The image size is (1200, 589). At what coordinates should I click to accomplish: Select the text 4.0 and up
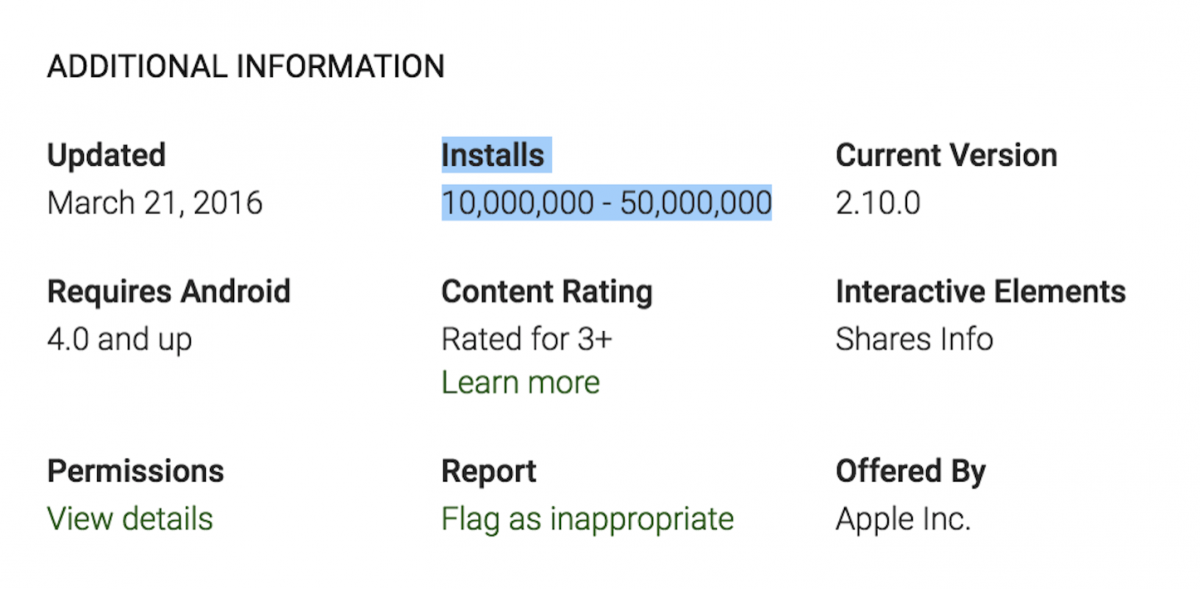[119, 338]
